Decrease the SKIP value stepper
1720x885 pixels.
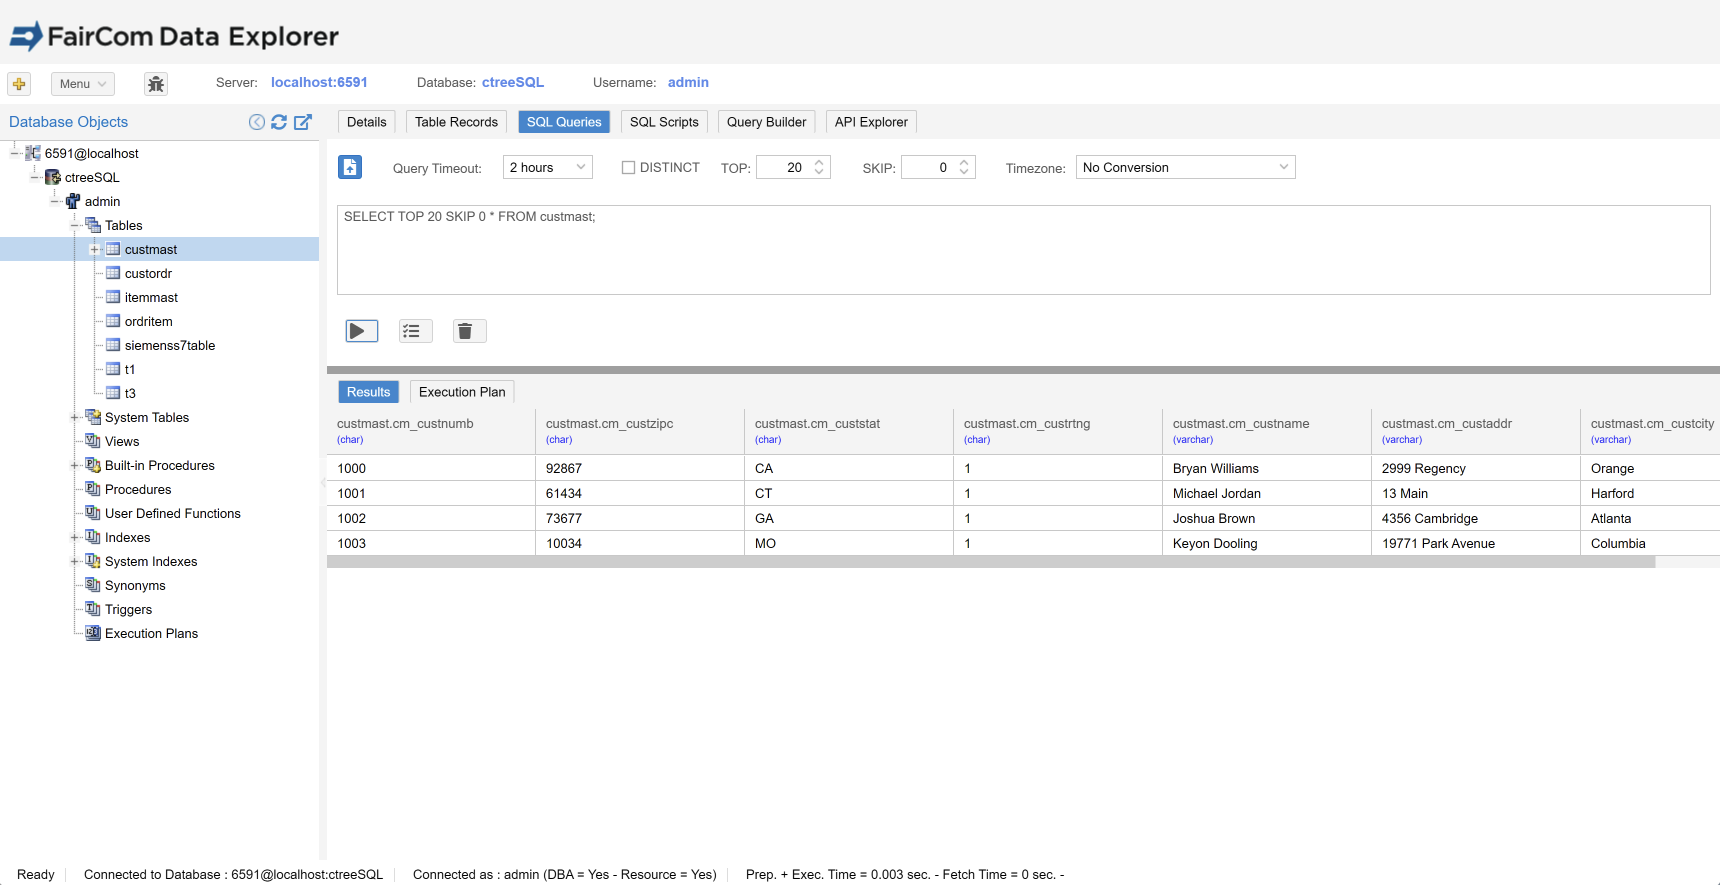coord(964,173)
